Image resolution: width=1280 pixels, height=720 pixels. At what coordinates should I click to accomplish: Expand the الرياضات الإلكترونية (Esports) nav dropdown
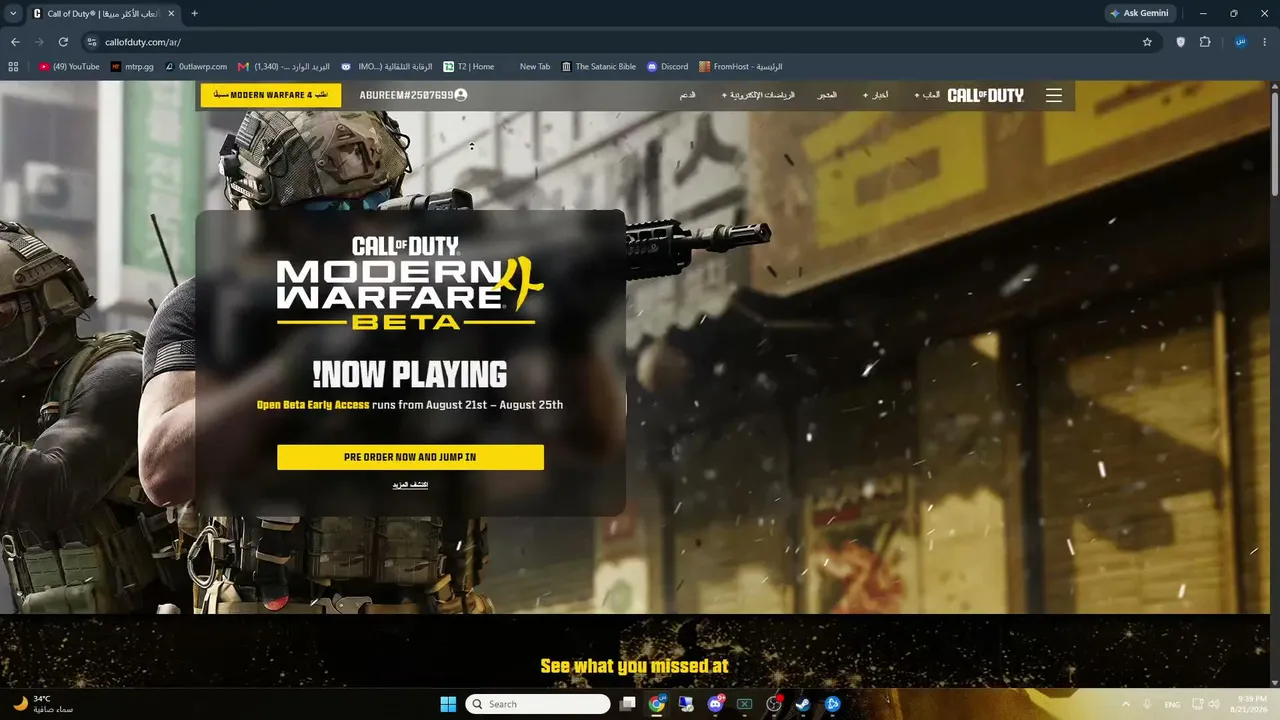pyautogui.click(x=758, y=95)
